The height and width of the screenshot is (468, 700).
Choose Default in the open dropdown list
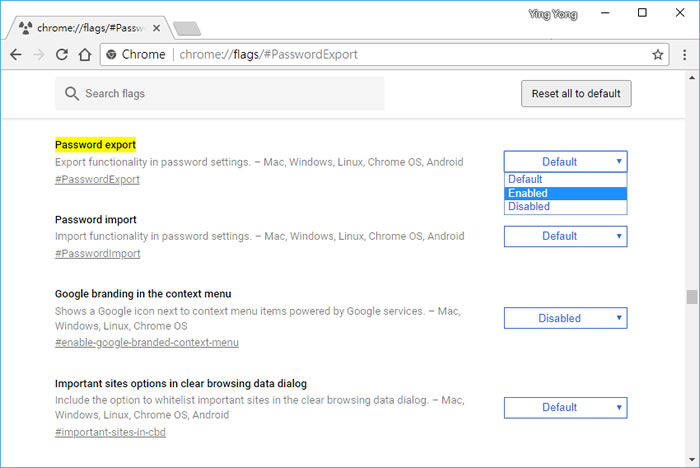tap(566, 180)
